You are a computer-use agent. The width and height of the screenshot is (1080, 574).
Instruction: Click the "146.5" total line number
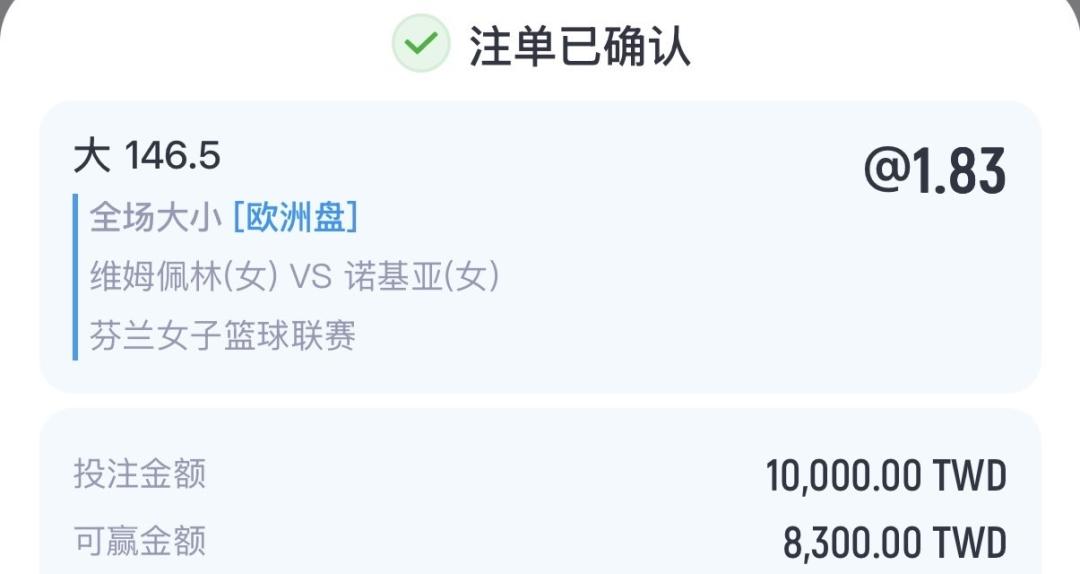(x=172, y=156)
